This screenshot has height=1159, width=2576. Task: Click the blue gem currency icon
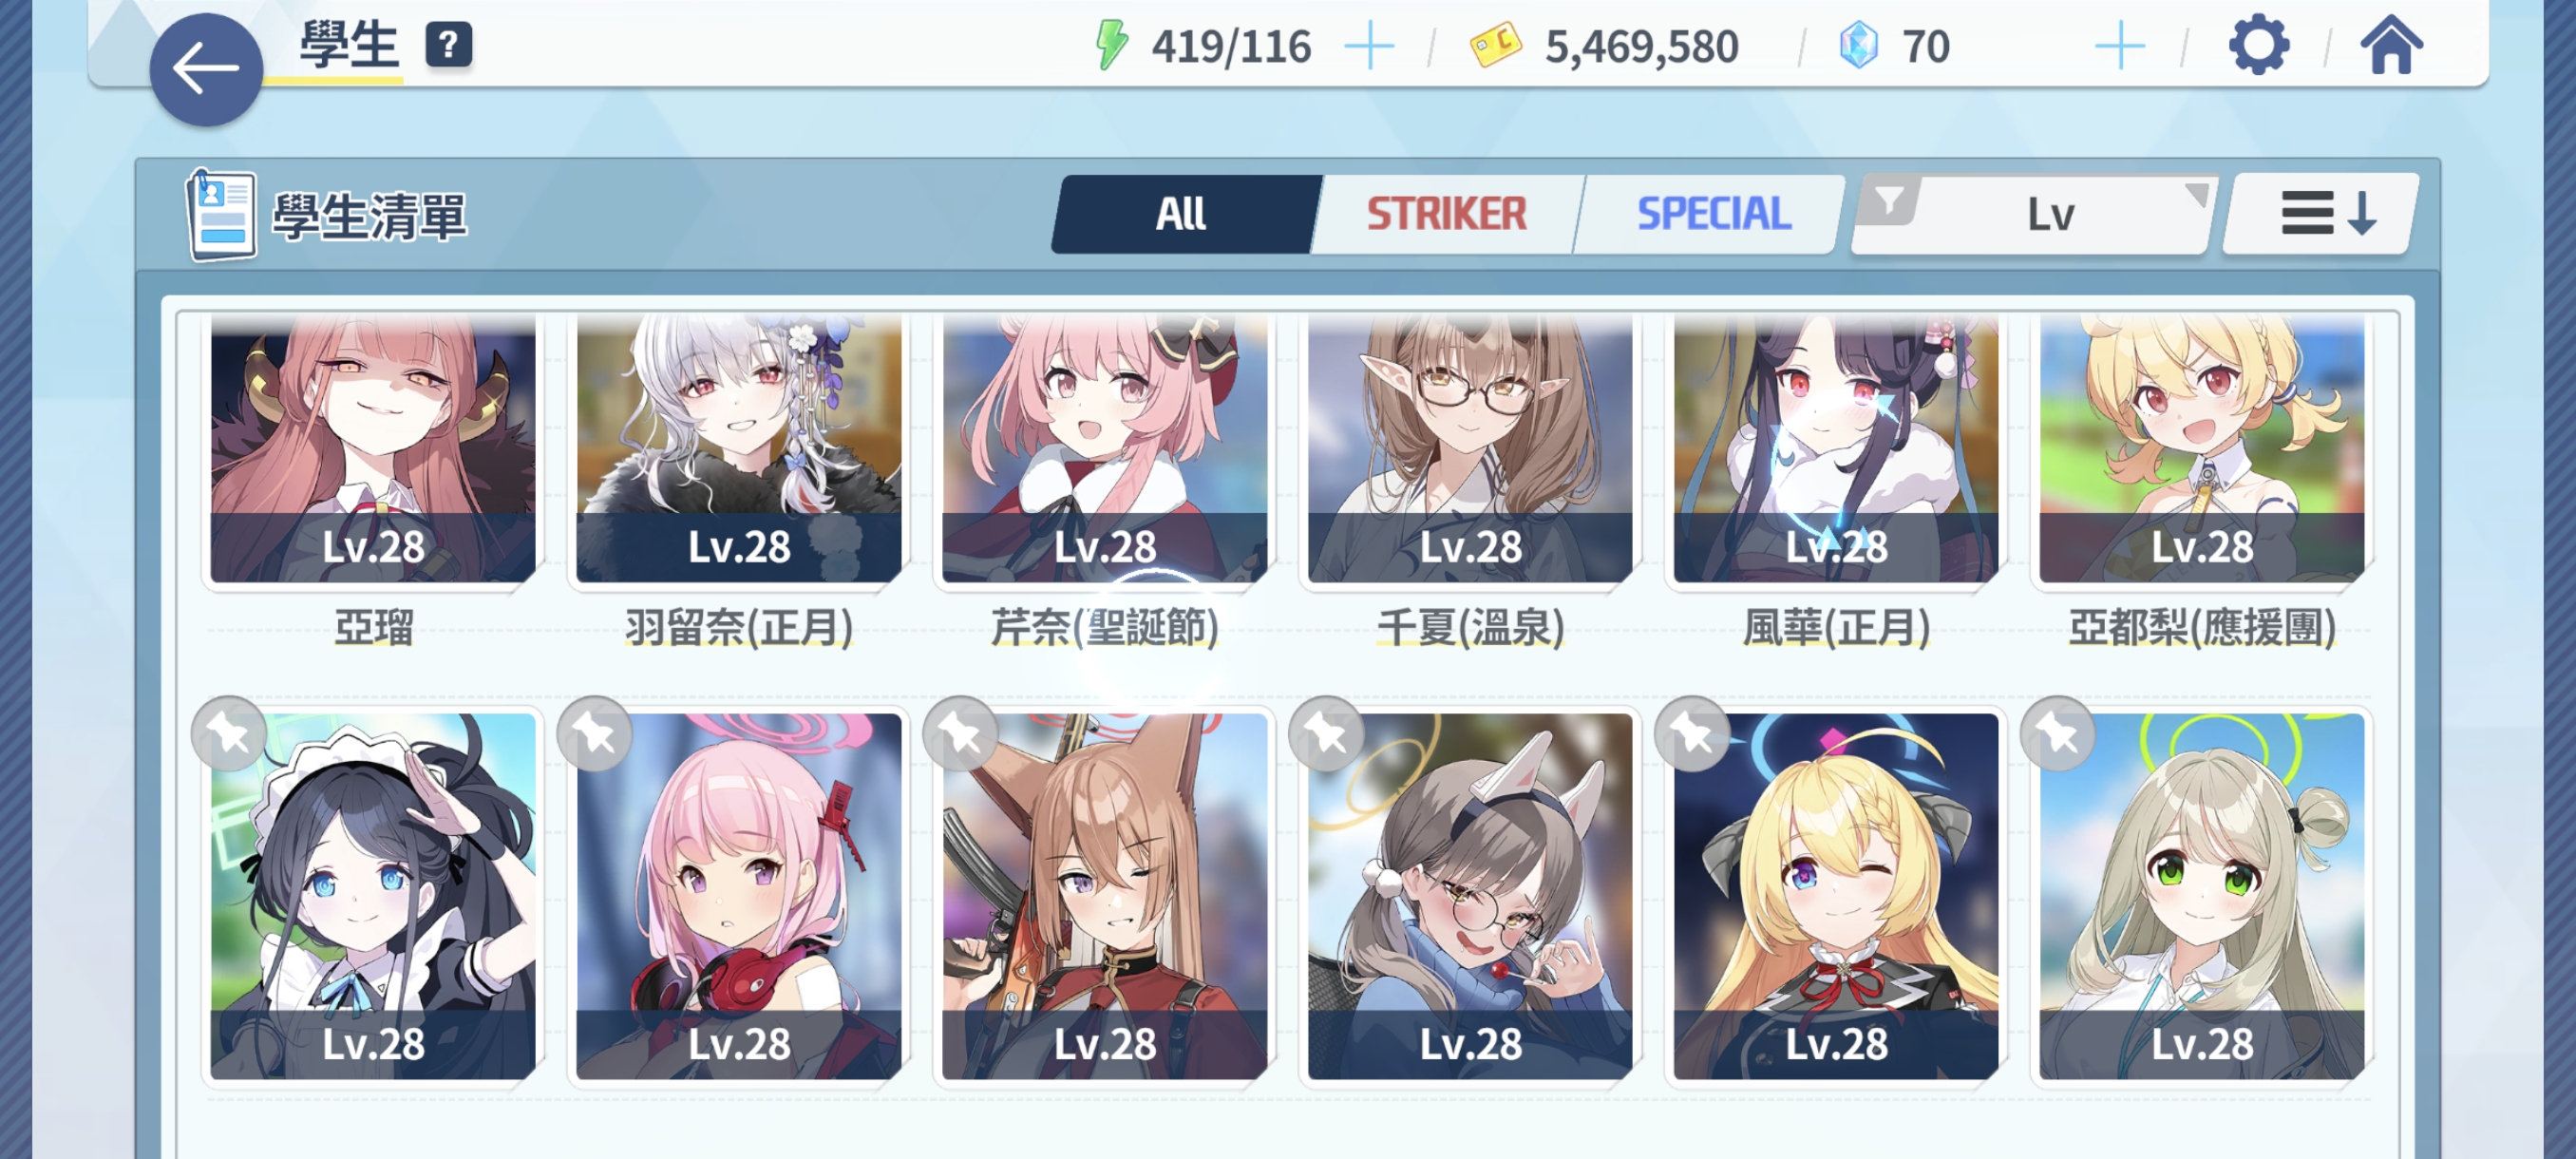[1858, 46]
